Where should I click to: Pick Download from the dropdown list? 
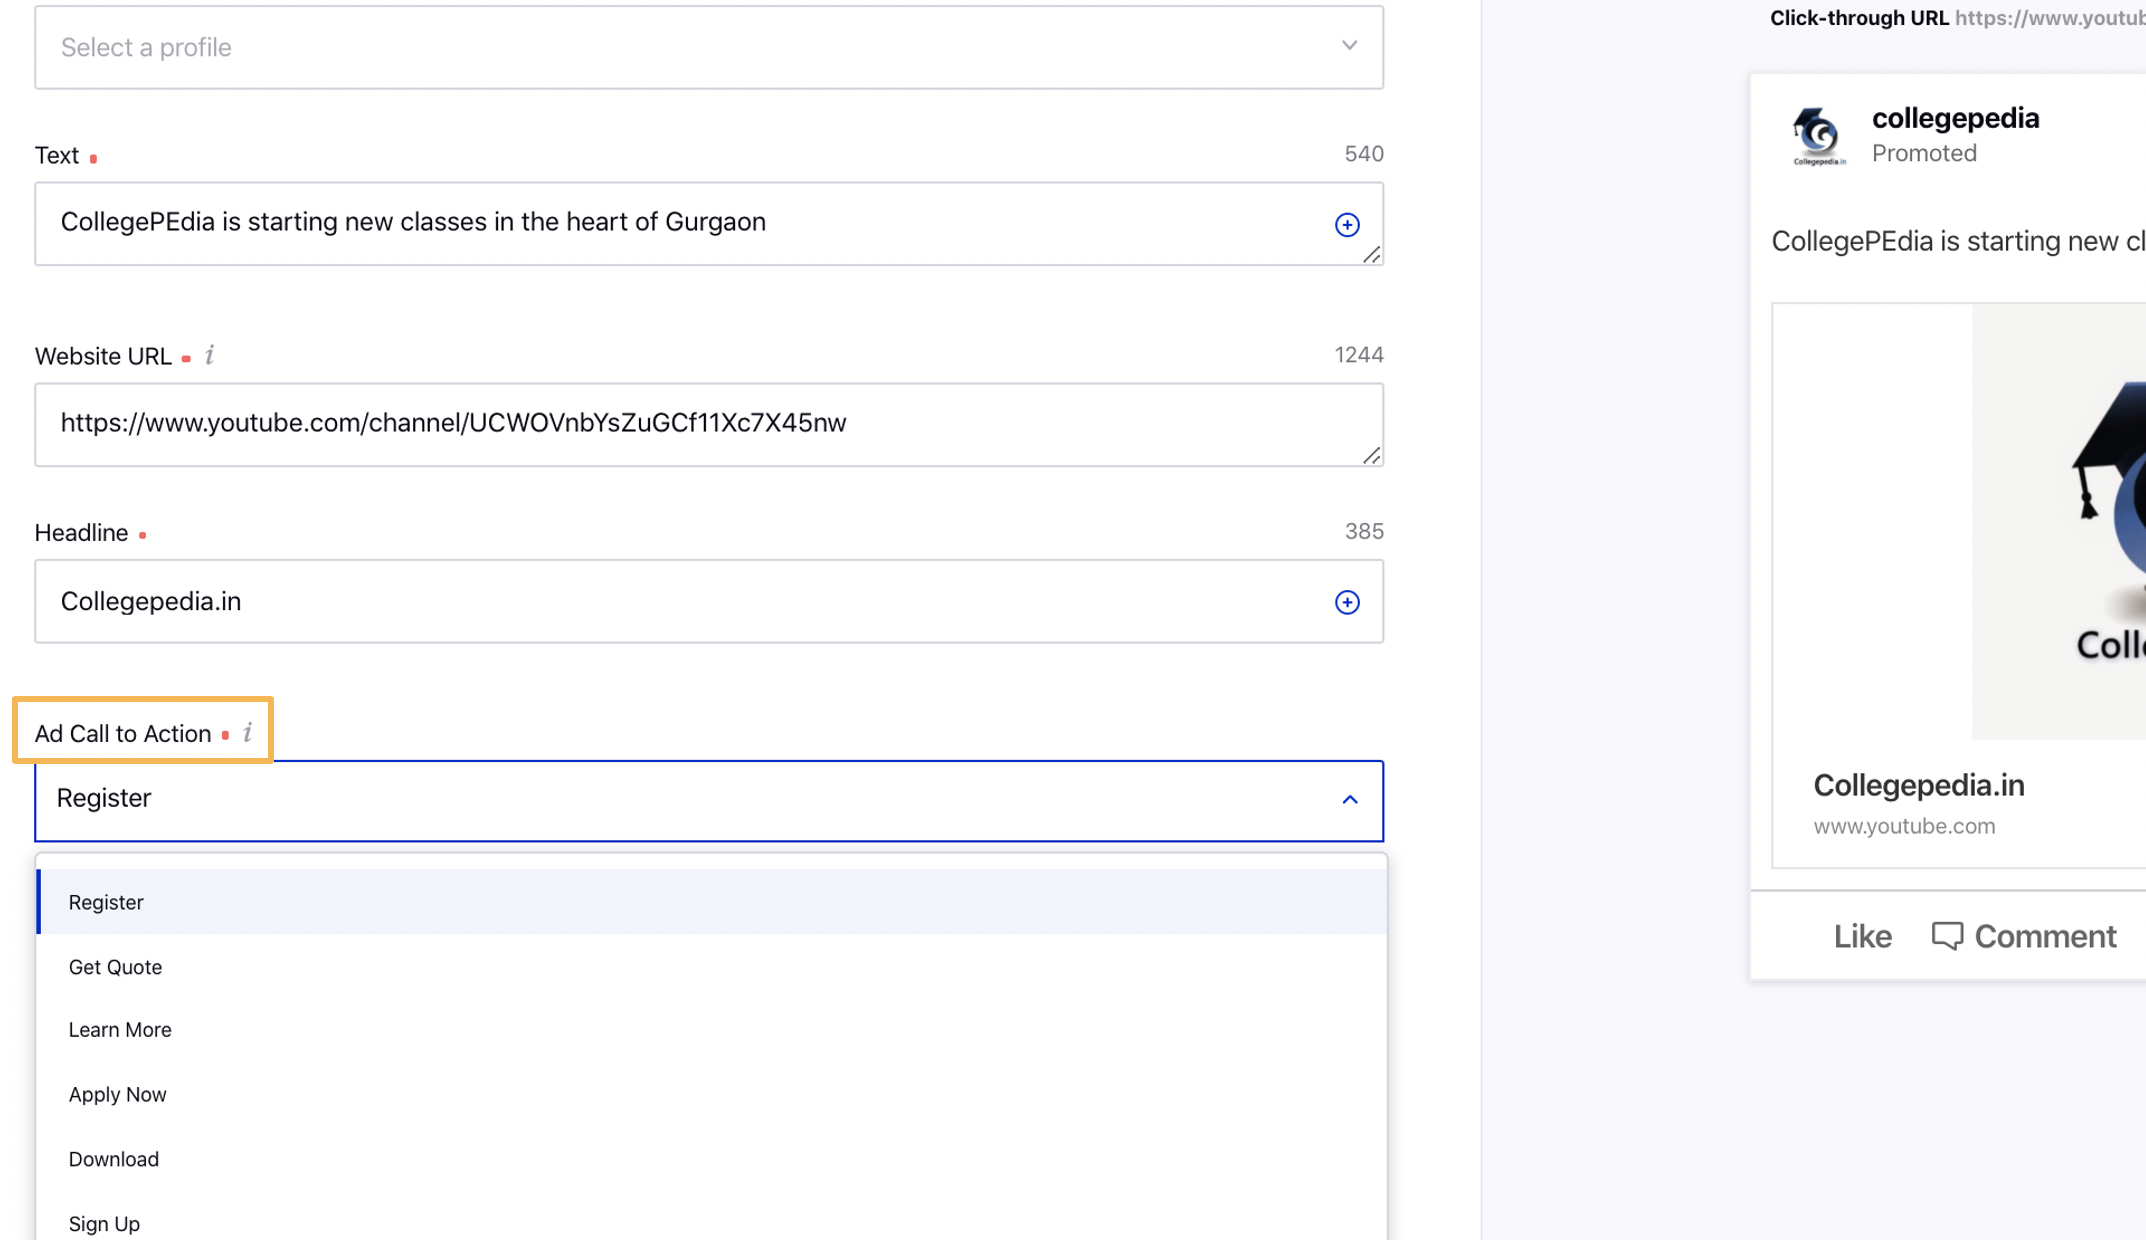point(711,1159)
